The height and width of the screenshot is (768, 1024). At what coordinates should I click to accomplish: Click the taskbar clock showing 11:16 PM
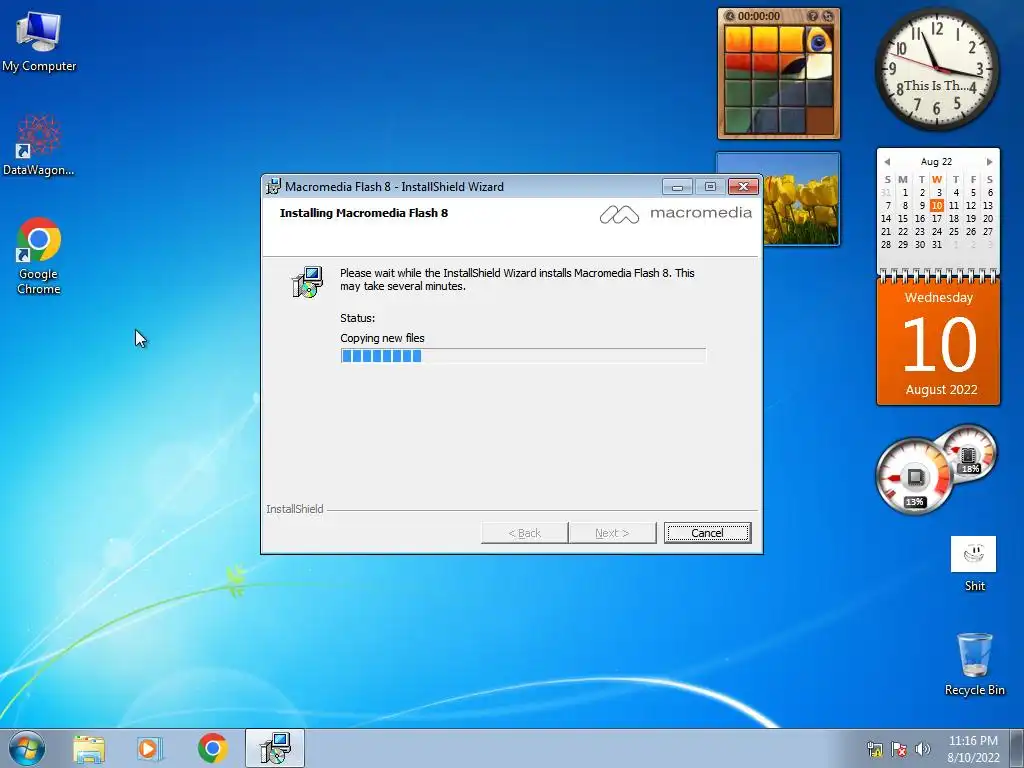pyautogui.click(x=973, y=748)
